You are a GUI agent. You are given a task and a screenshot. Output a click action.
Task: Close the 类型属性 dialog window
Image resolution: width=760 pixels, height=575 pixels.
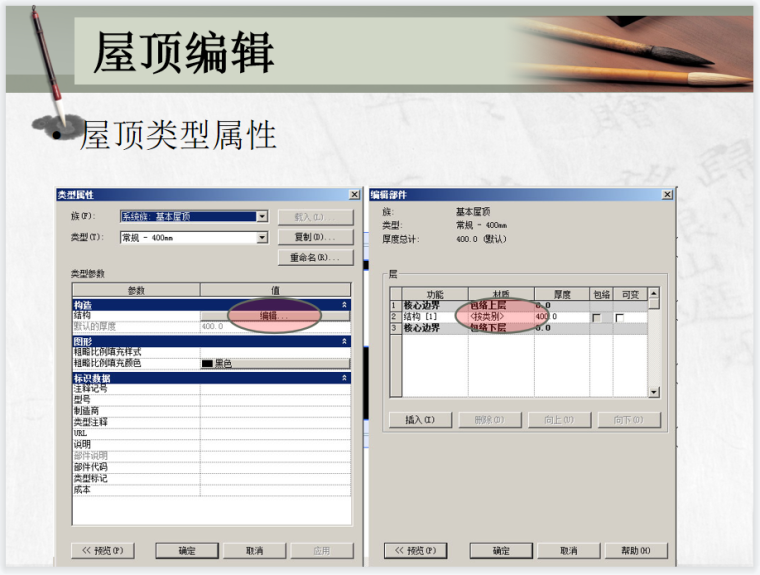354,194
